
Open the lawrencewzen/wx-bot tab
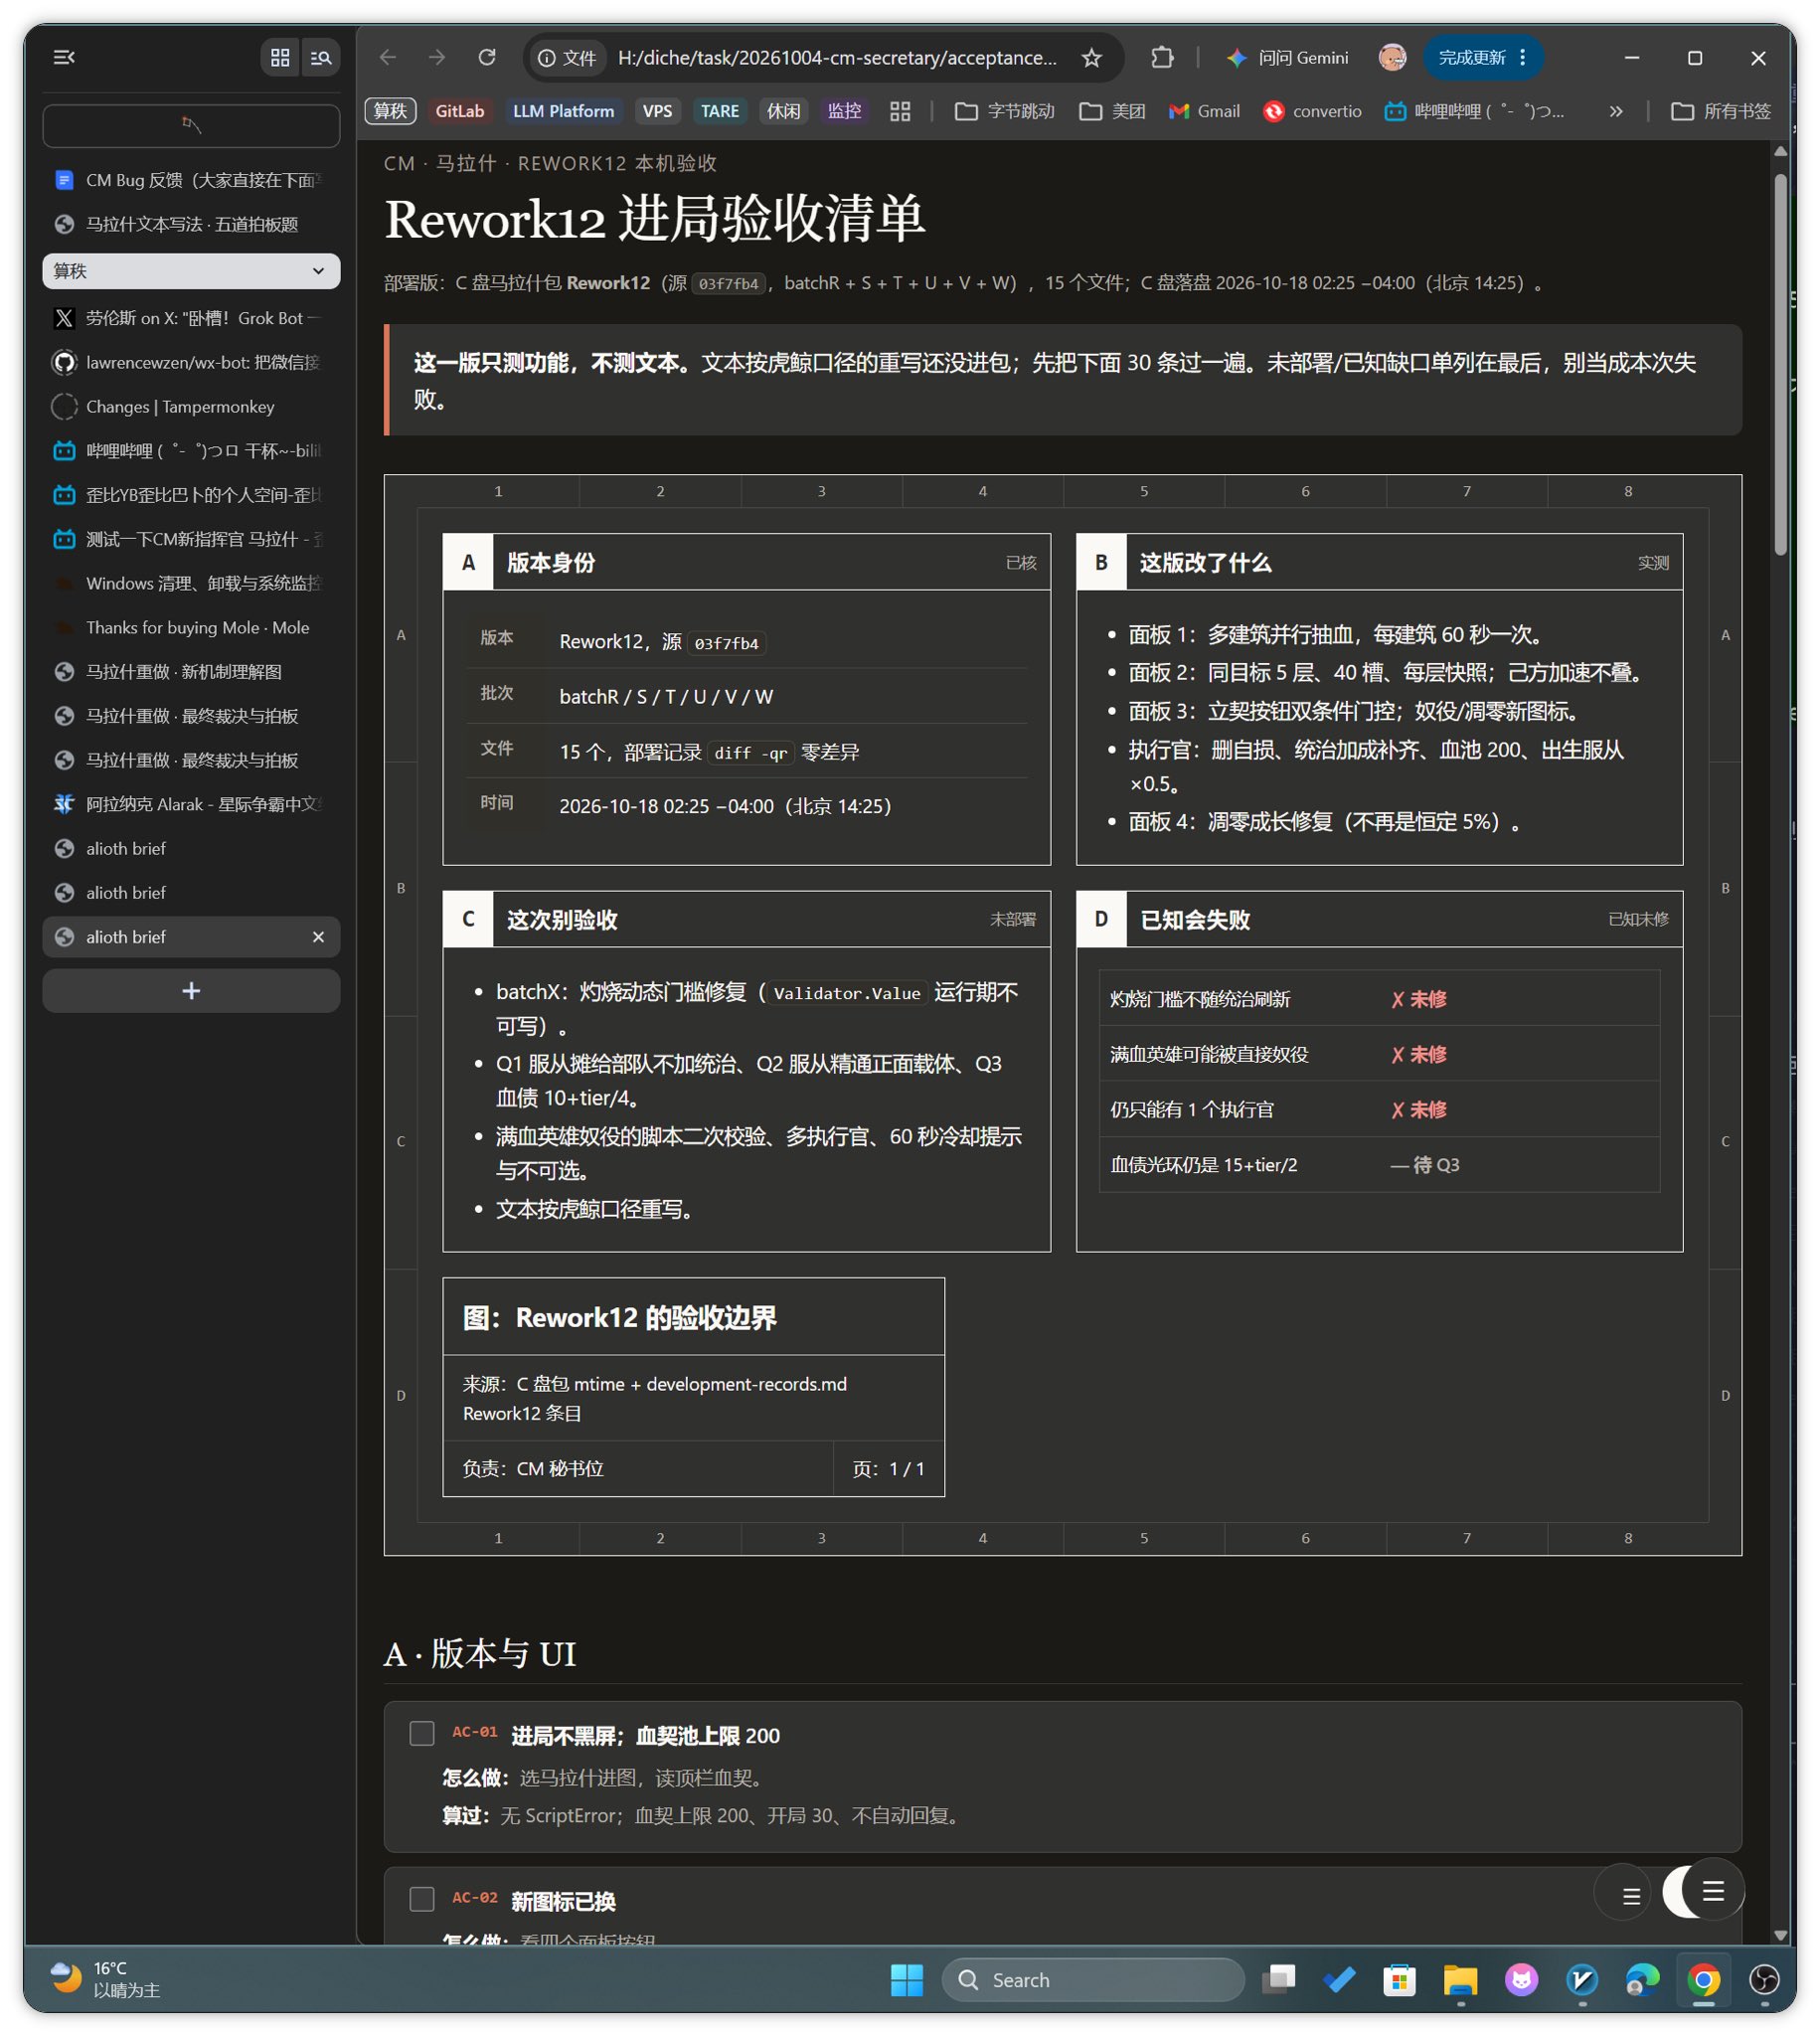(191, 362)
